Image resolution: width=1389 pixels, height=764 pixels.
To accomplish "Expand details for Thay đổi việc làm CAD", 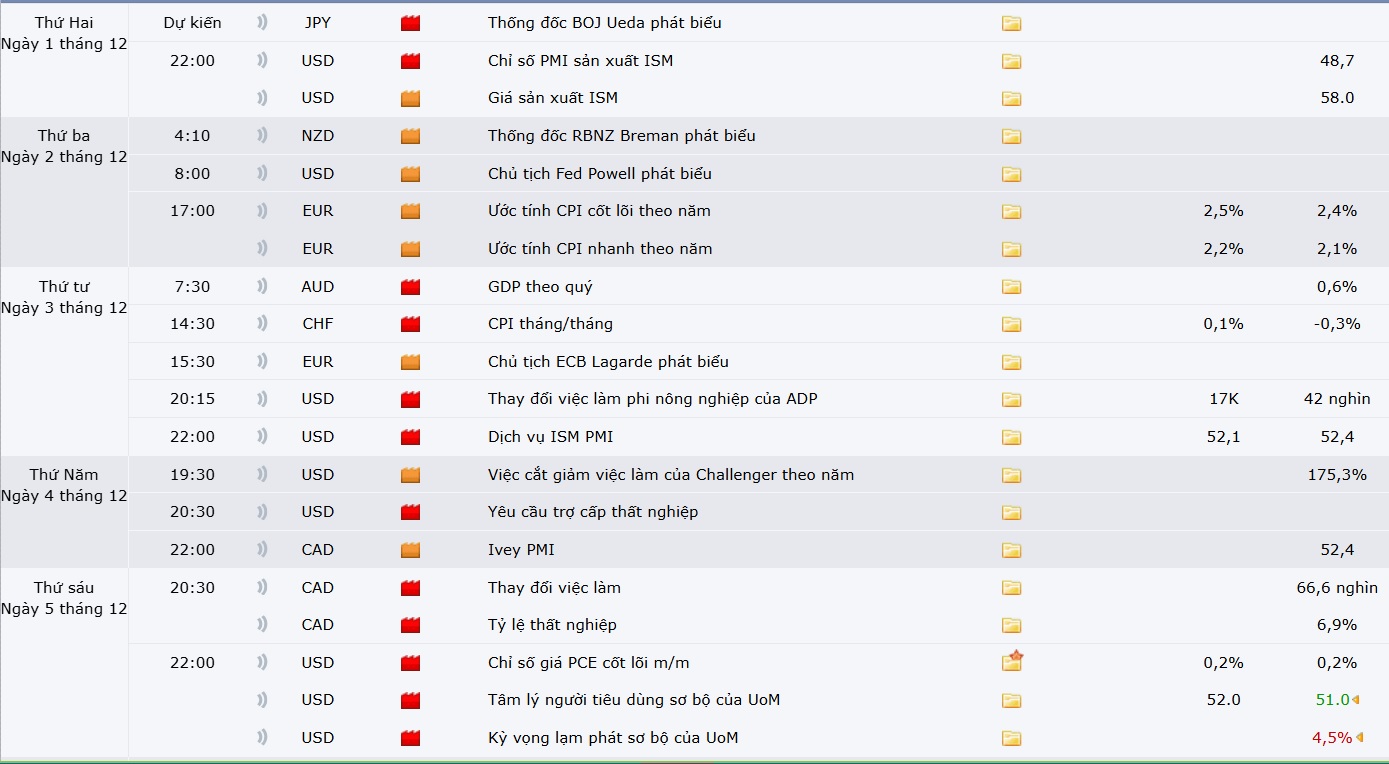I will click(x=1011, y=588).
